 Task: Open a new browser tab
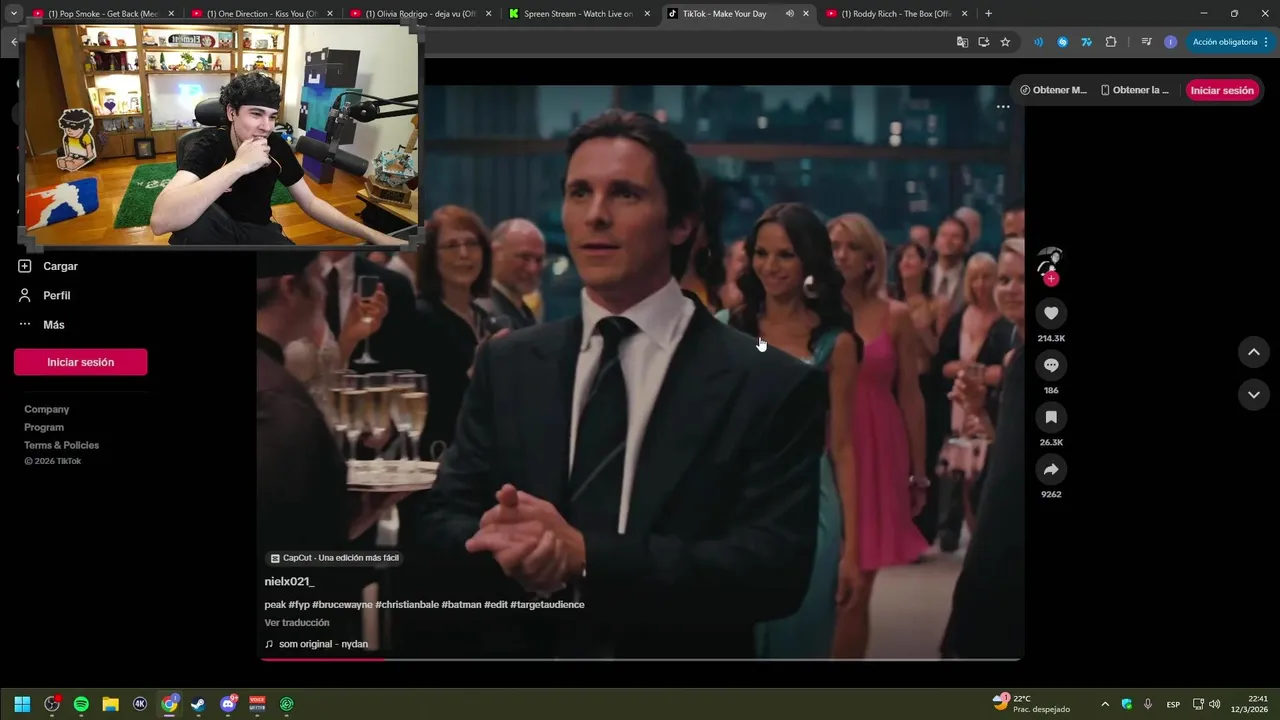tap(989, 14)
